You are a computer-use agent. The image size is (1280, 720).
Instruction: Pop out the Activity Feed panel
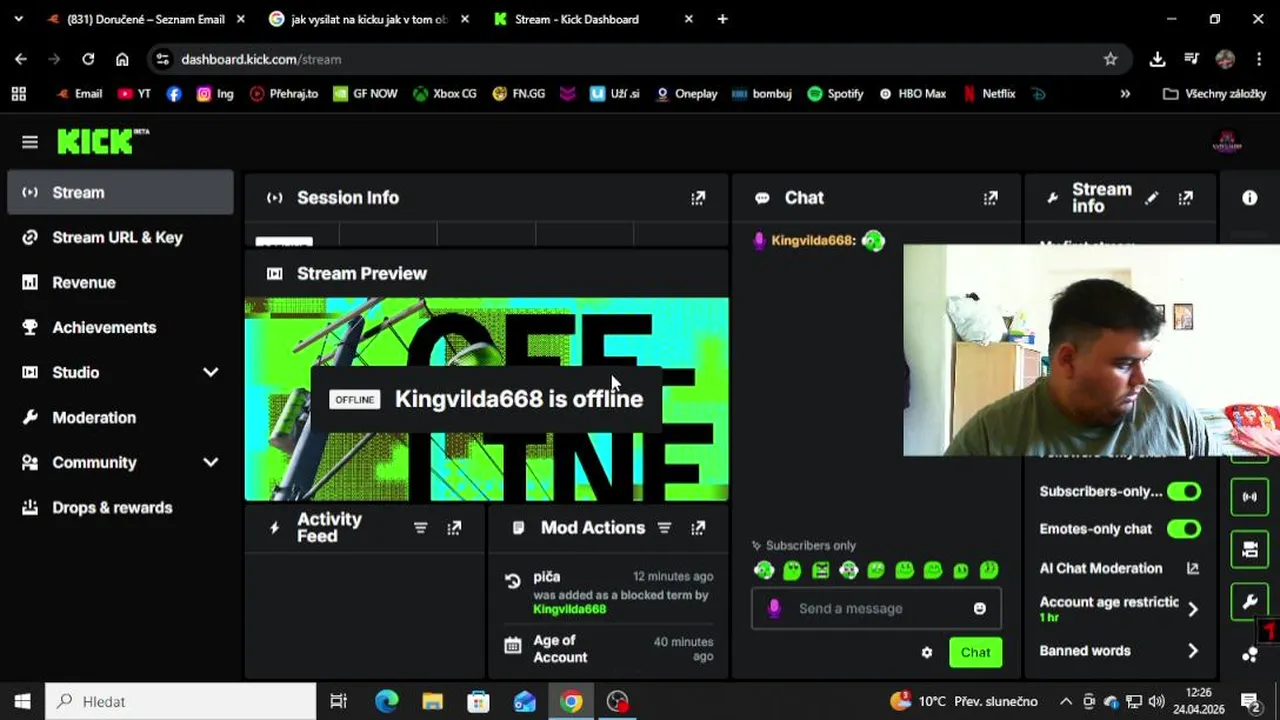454,528
